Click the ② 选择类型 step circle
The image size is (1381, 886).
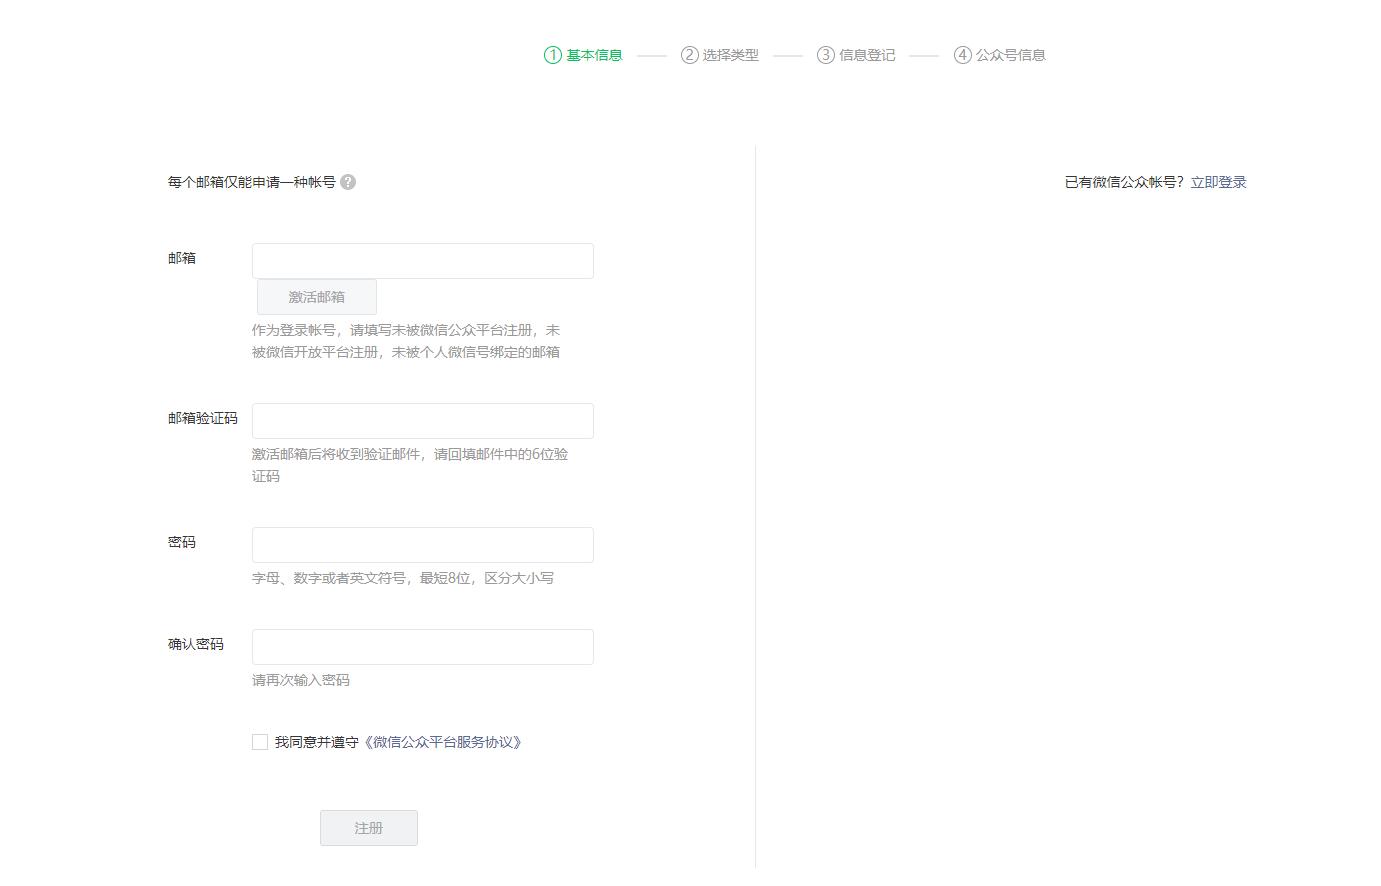[687, 55]
